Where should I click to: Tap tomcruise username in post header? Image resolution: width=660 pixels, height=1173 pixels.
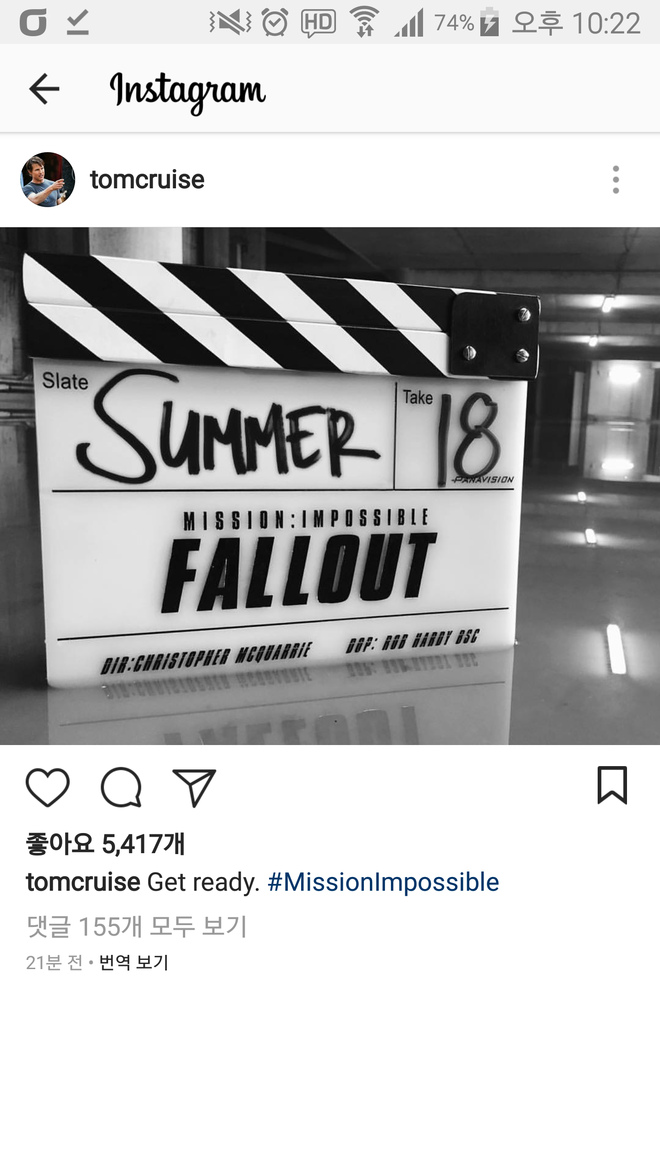pyautogui.click(x=147, y=180)
